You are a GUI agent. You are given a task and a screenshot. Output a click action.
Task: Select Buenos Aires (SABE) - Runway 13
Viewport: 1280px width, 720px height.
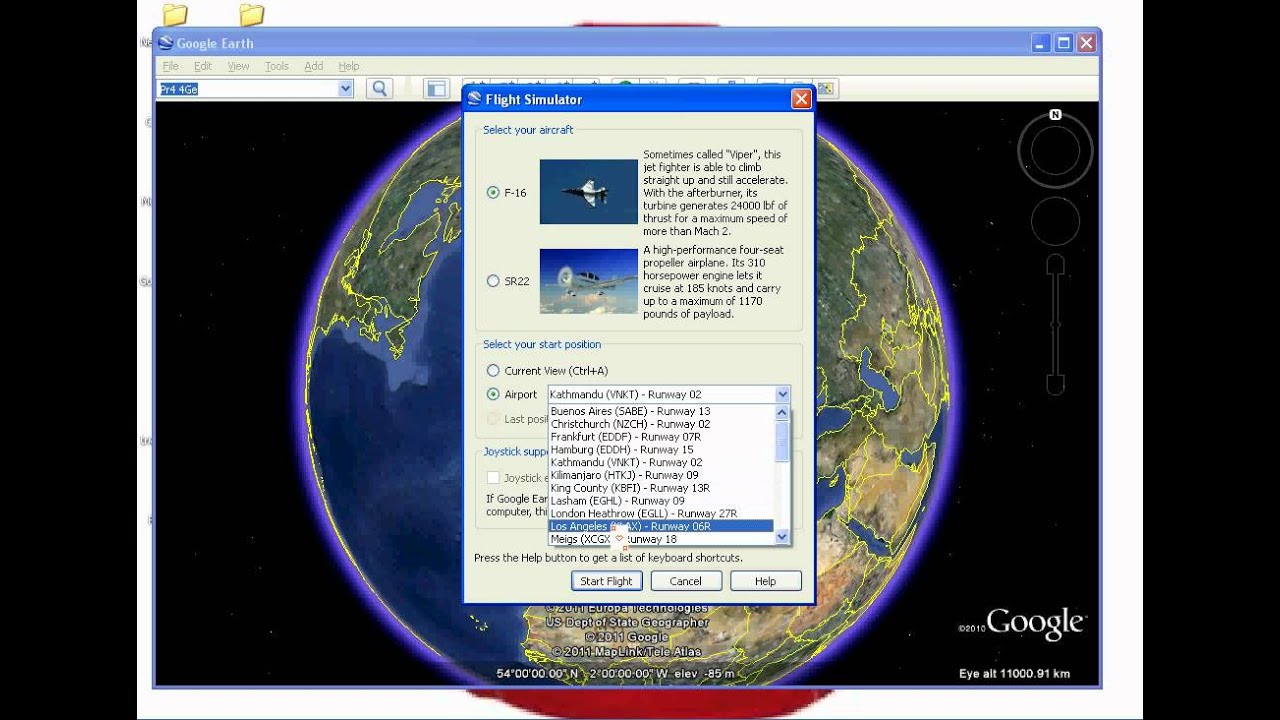661,411
